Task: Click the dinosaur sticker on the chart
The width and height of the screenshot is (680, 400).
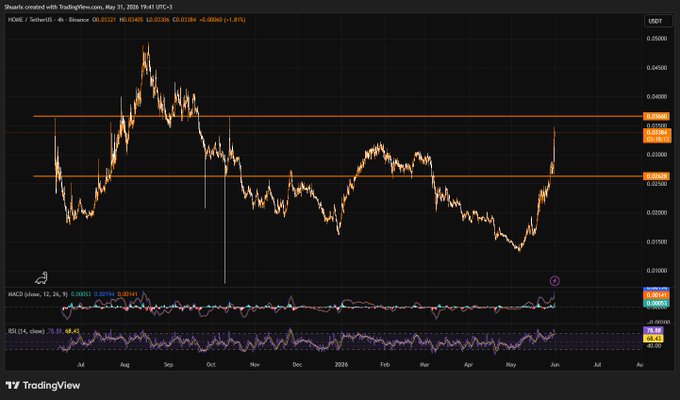Action: (42, 278)
